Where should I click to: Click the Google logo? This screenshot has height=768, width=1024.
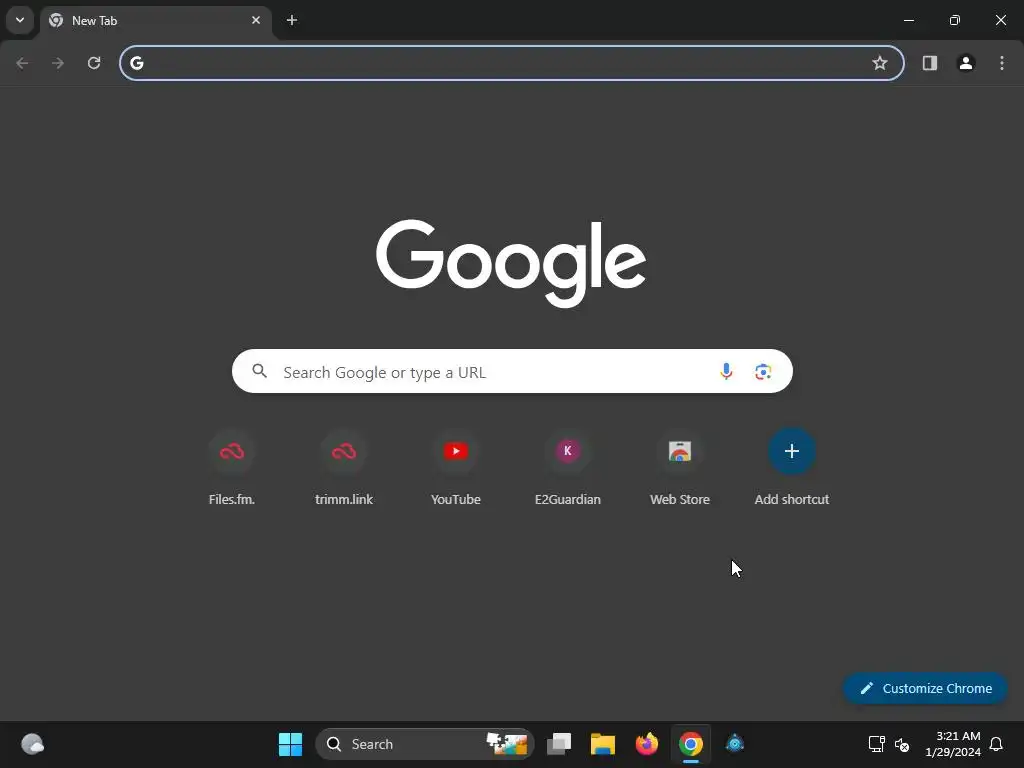(511, 263)
